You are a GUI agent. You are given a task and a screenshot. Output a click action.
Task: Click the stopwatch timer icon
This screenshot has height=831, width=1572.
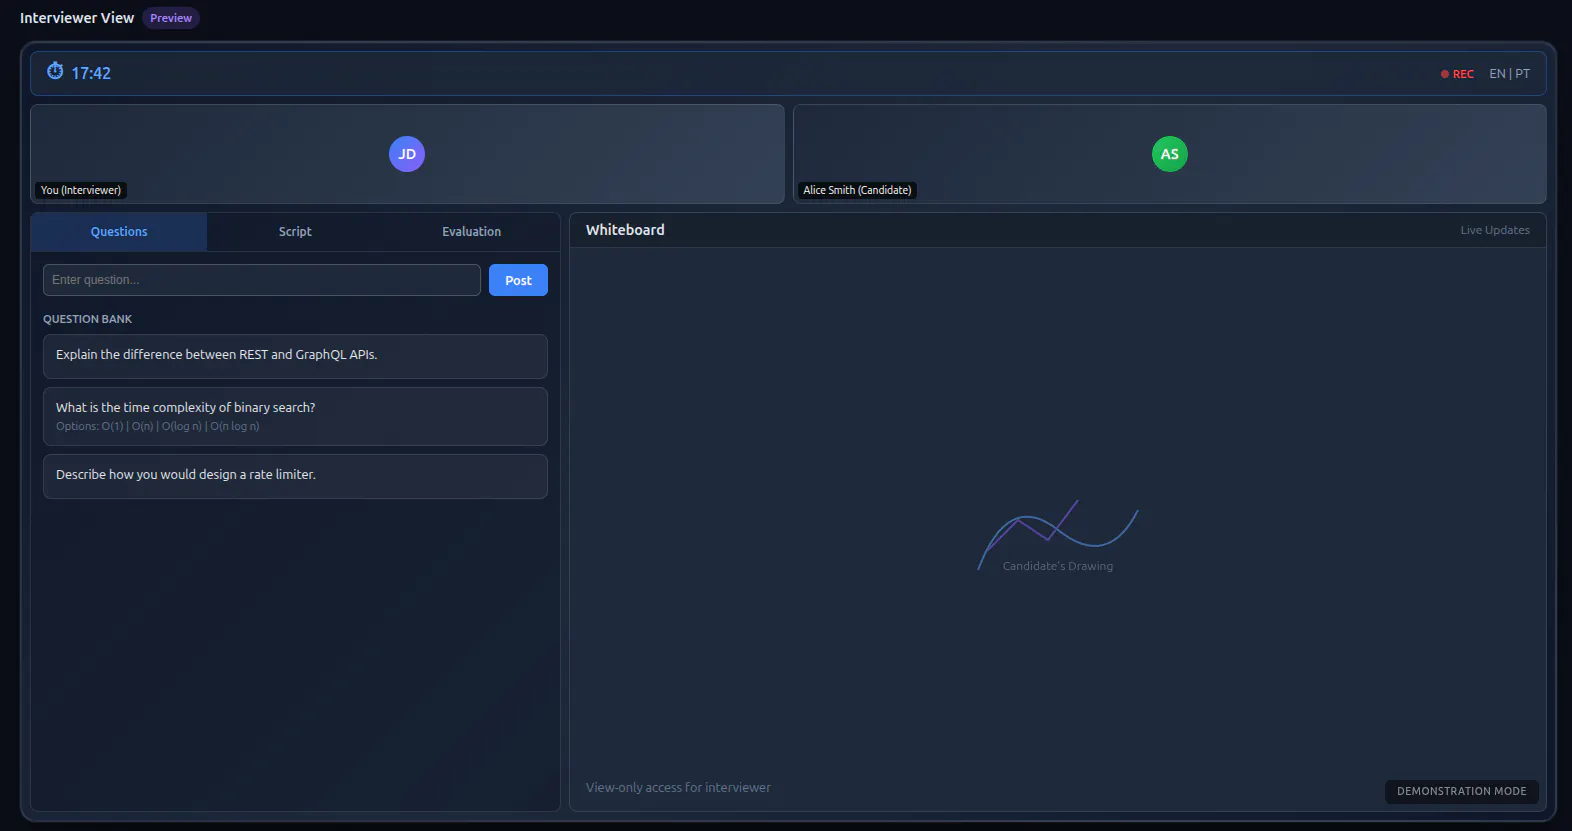[55, 71]
